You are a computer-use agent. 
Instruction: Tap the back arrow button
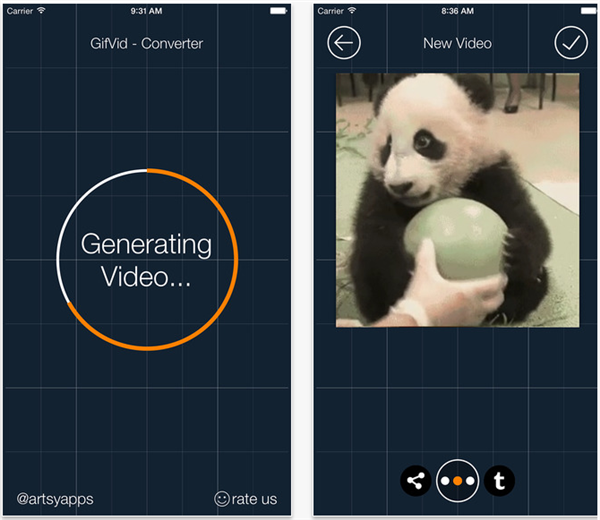[344, 43]
